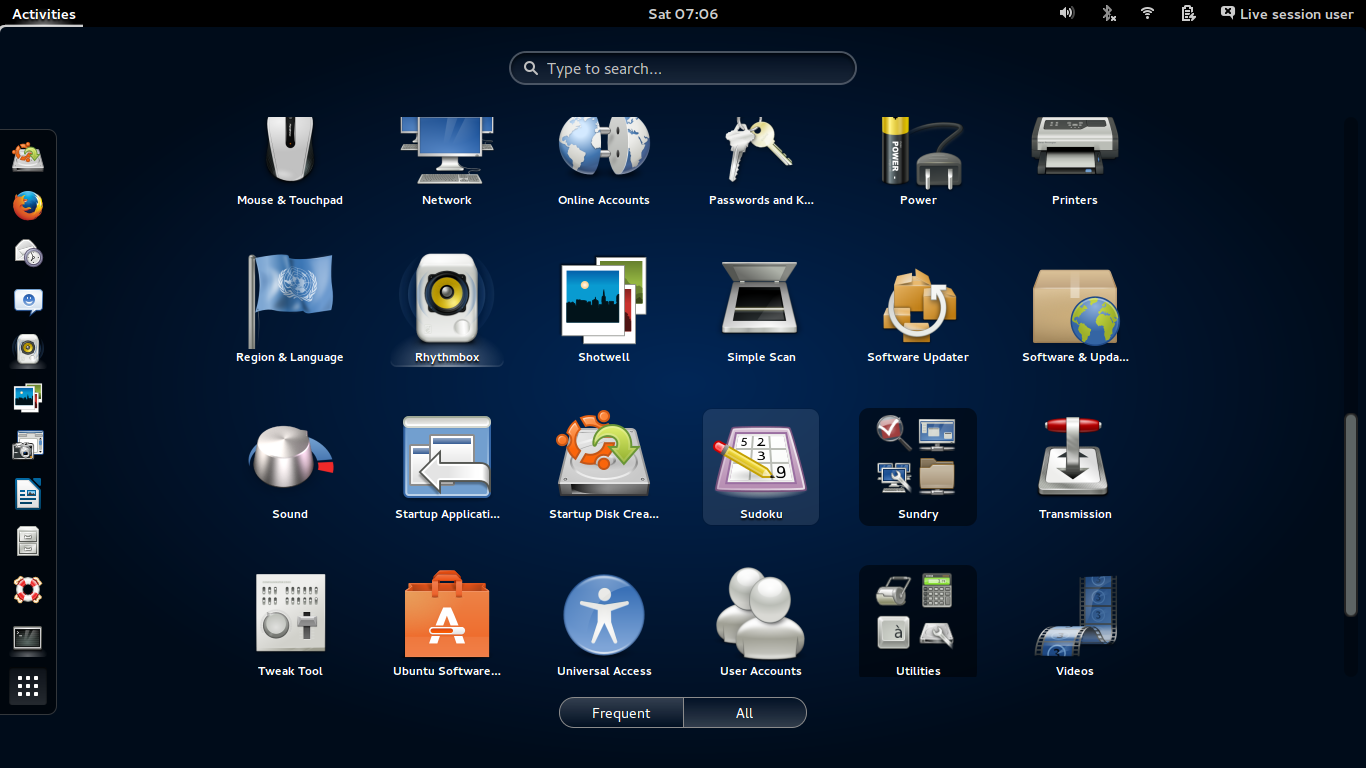Open the volume indicator in top bar
The image size is (1366, 768).
coord(1067,13)
